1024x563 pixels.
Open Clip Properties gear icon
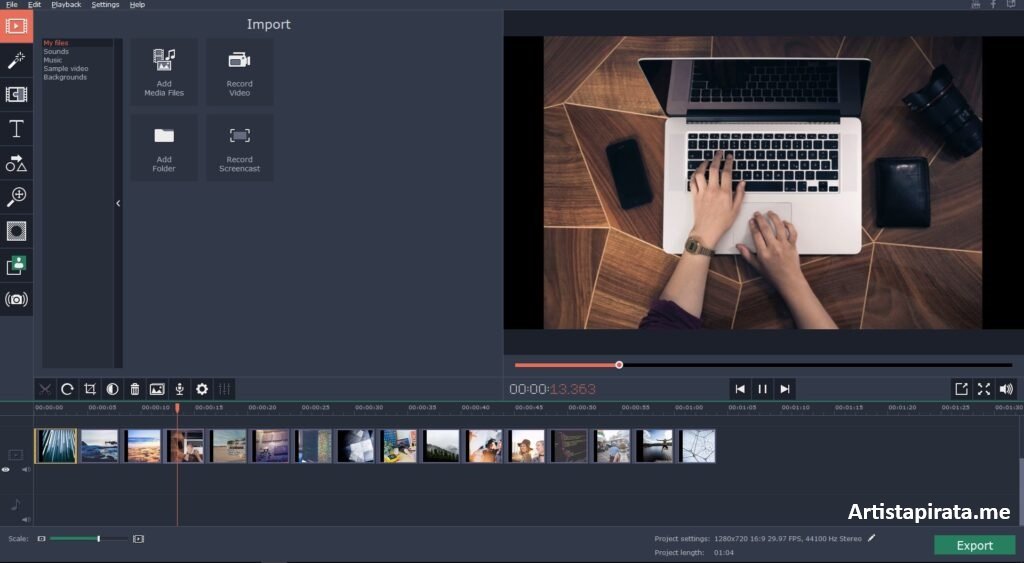[202, 389]
